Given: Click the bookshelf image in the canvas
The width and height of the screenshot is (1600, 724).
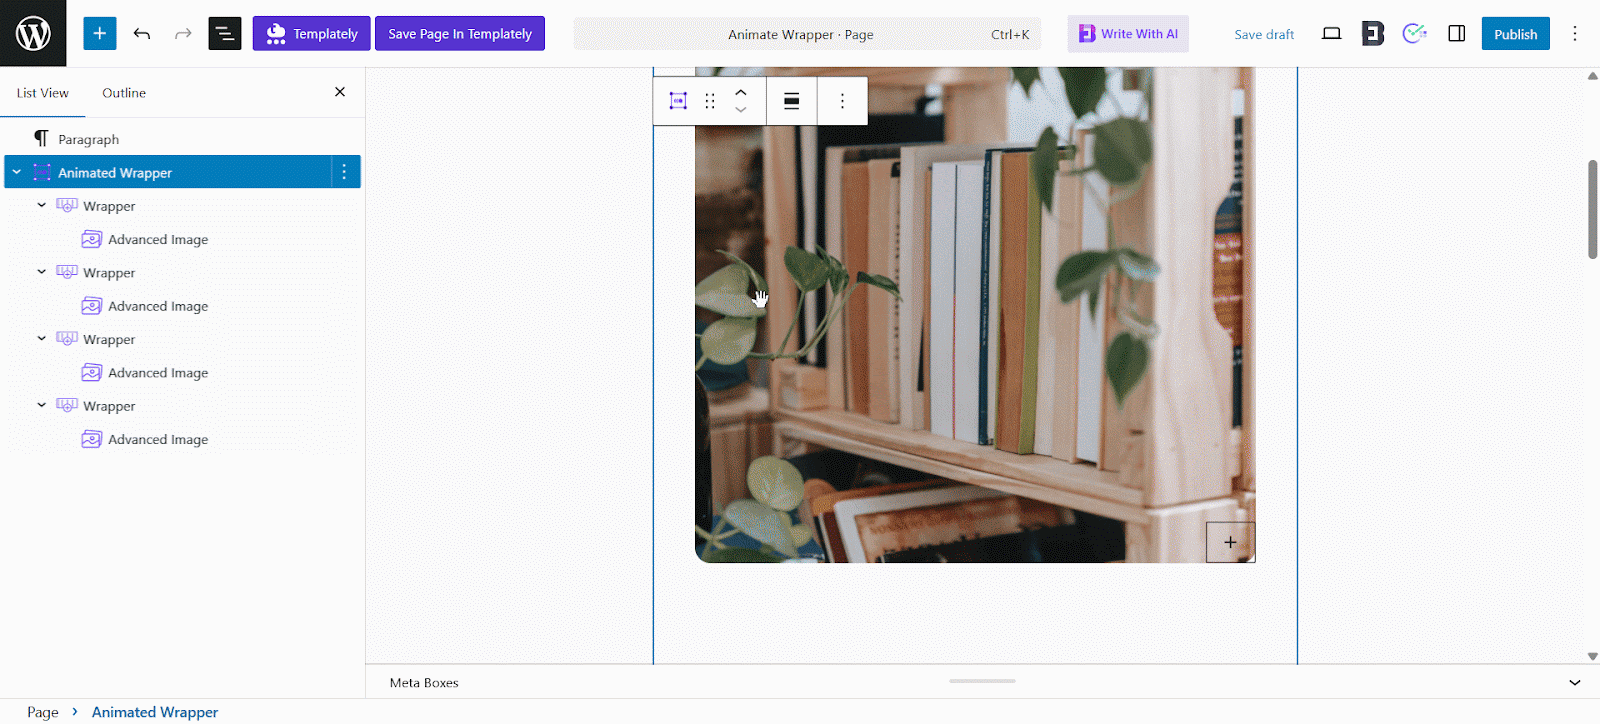Looking at the screenshot, I should pos(975,315).
